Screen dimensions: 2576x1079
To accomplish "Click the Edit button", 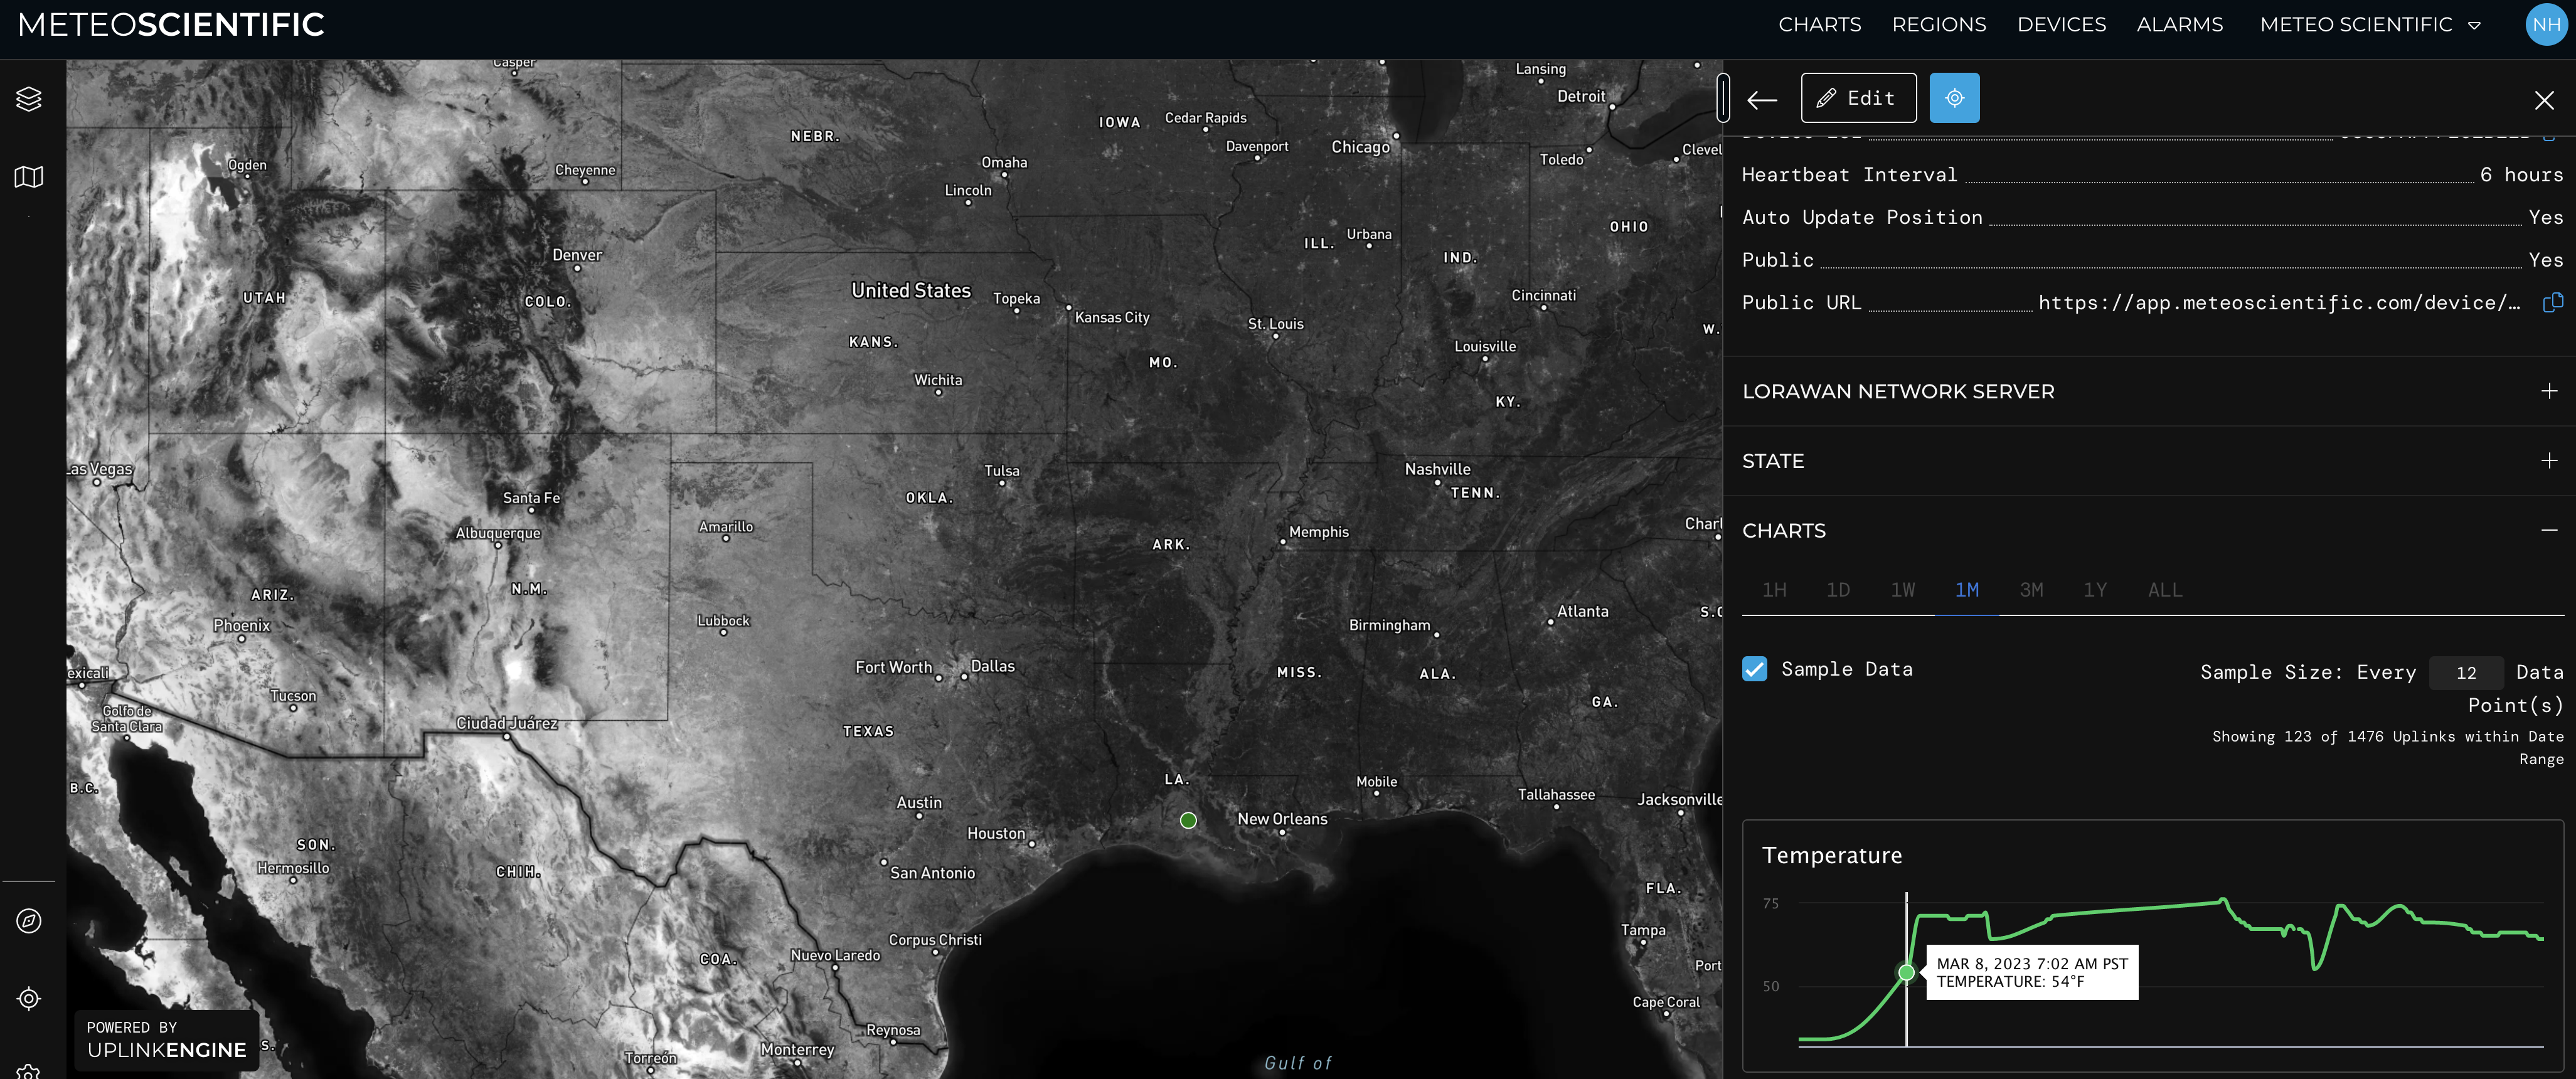I will pos(1858,98).
